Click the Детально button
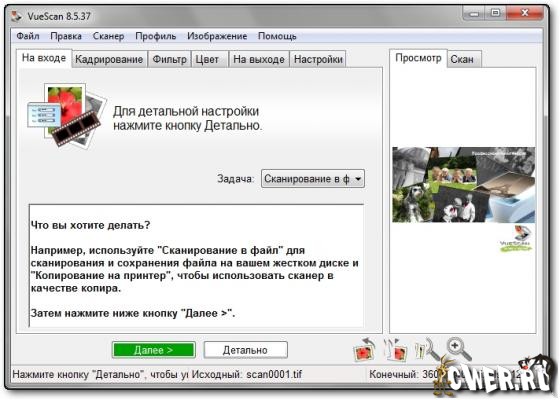Image resolution: width=560 pixels, height=400 pixels. point(245,350)
